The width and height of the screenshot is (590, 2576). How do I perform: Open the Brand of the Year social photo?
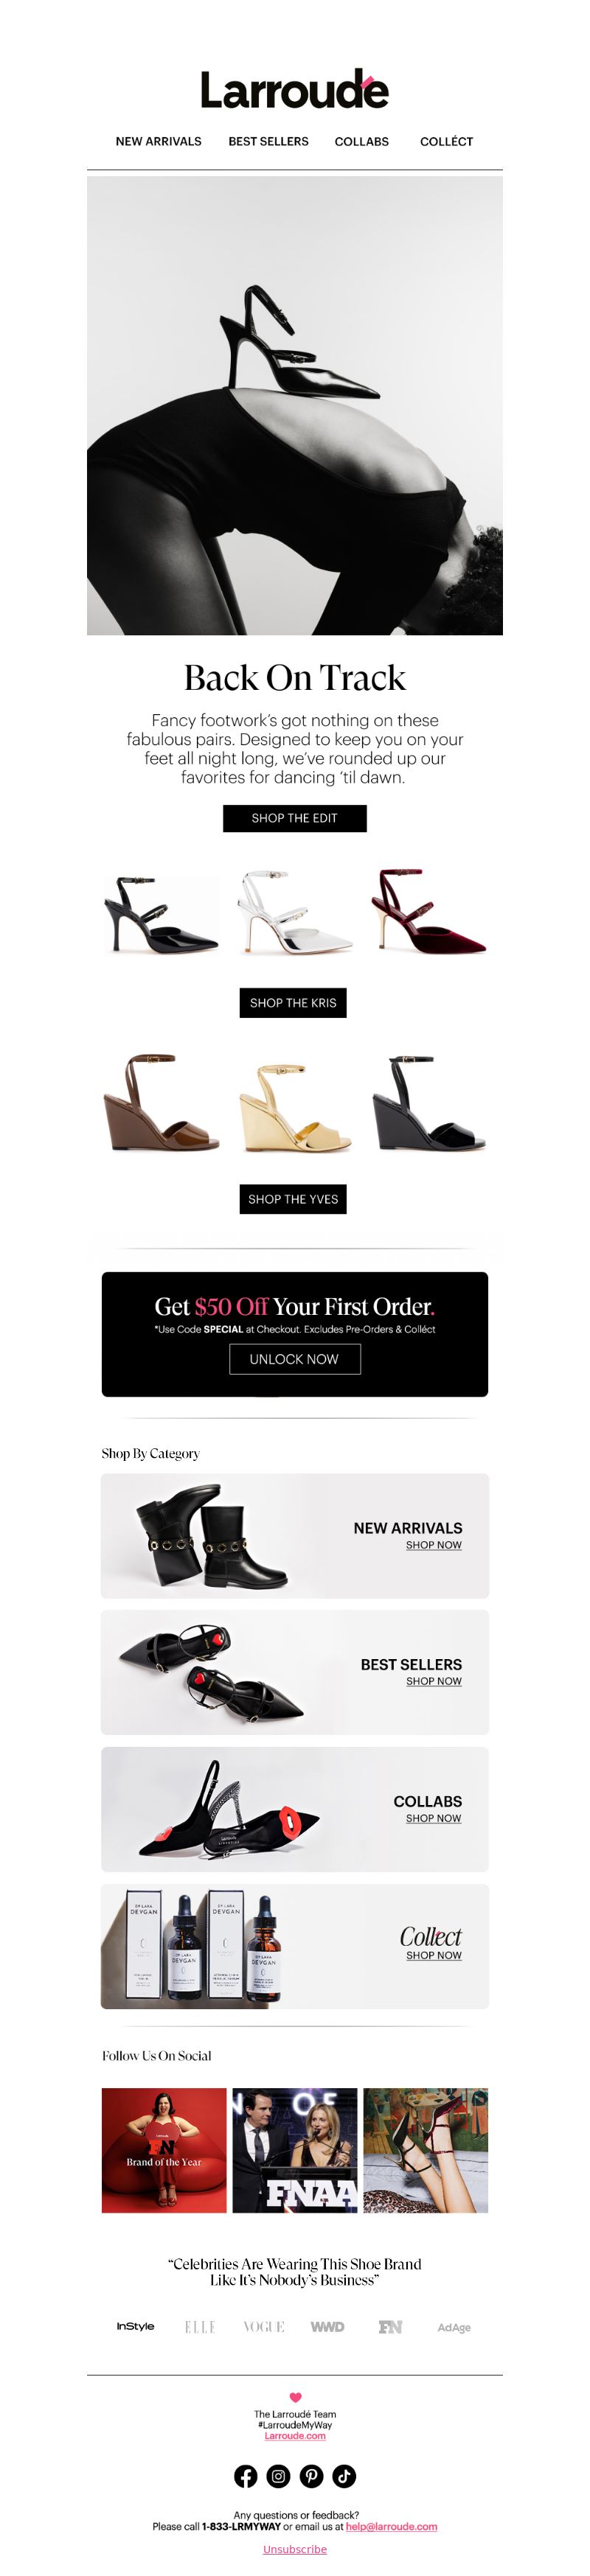click(164, 2150)
